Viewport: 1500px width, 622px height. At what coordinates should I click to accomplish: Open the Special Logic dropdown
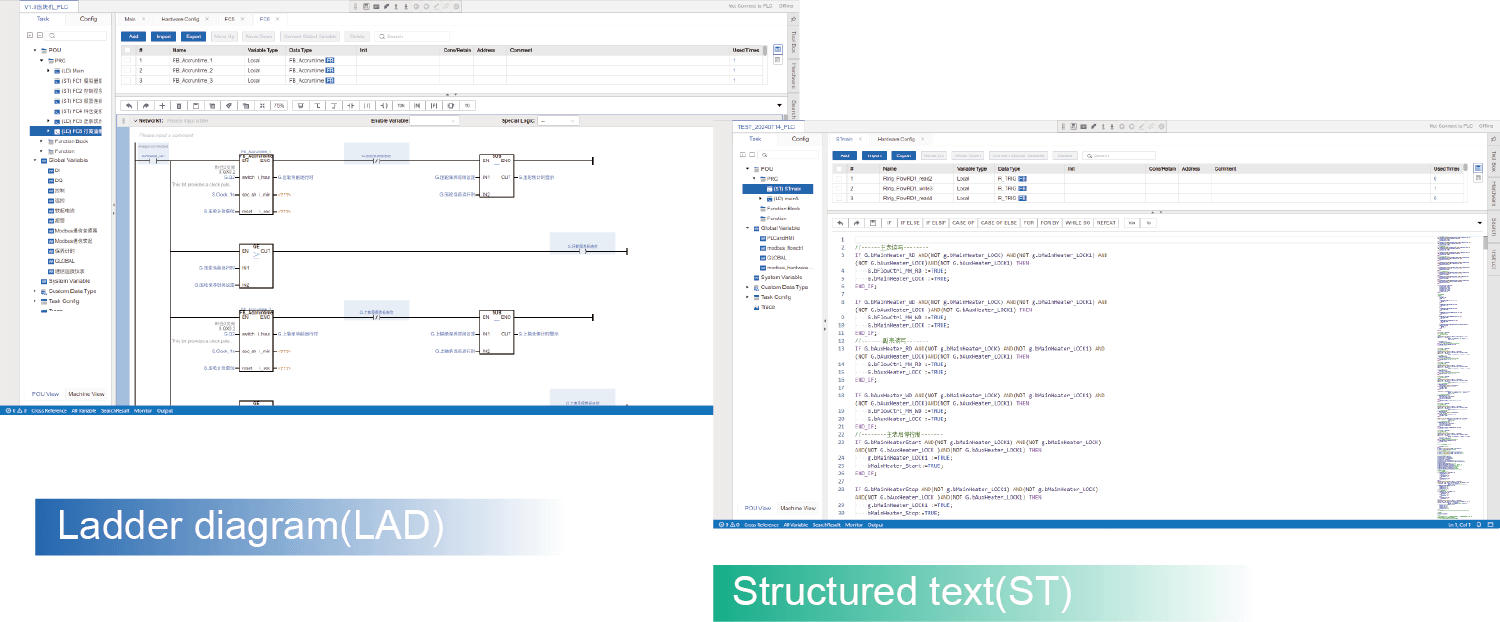tap(558, 121)
